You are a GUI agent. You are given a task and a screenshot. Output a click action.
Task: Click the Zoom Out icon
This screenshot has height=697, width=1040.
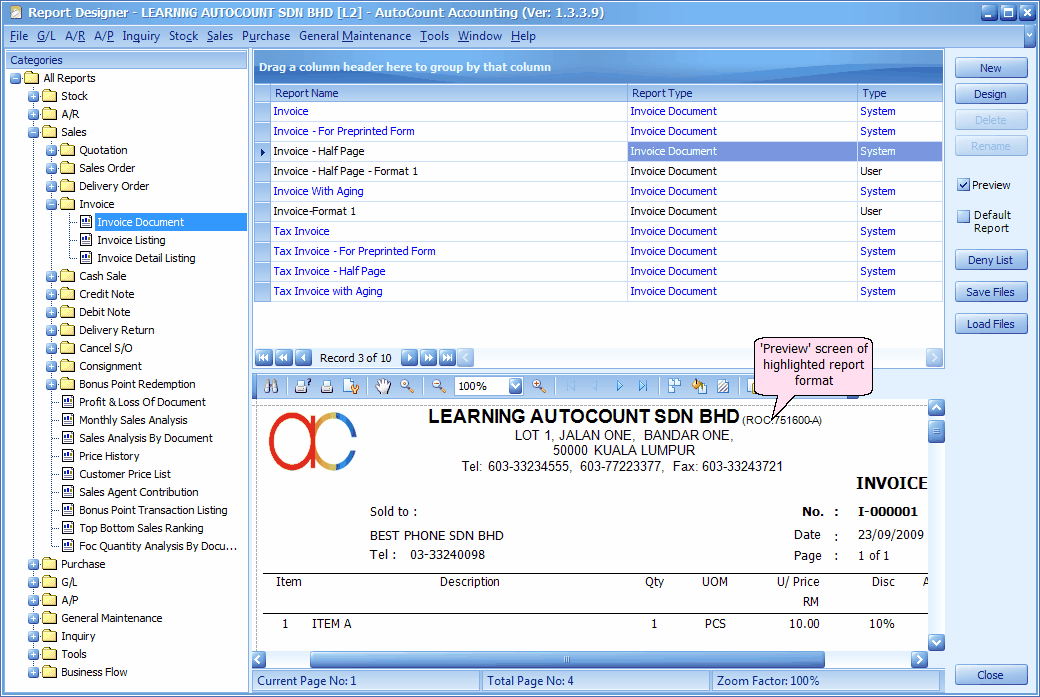pyautogui.click(x=438, y=386)
